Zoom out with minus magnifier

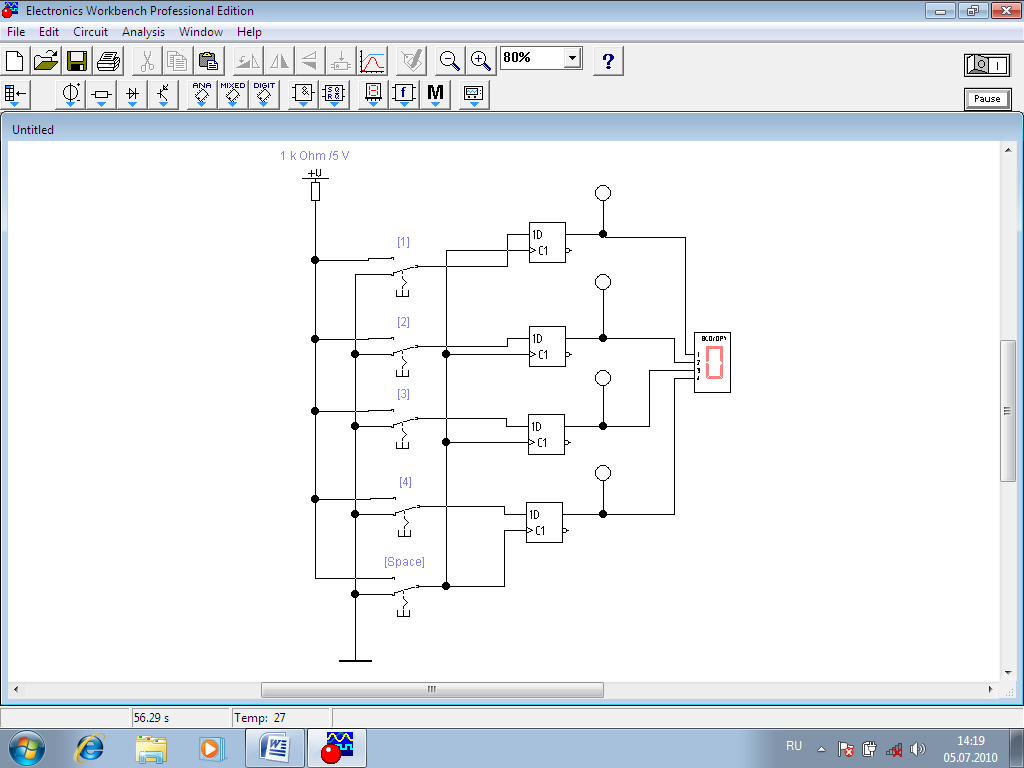[449, 61]
